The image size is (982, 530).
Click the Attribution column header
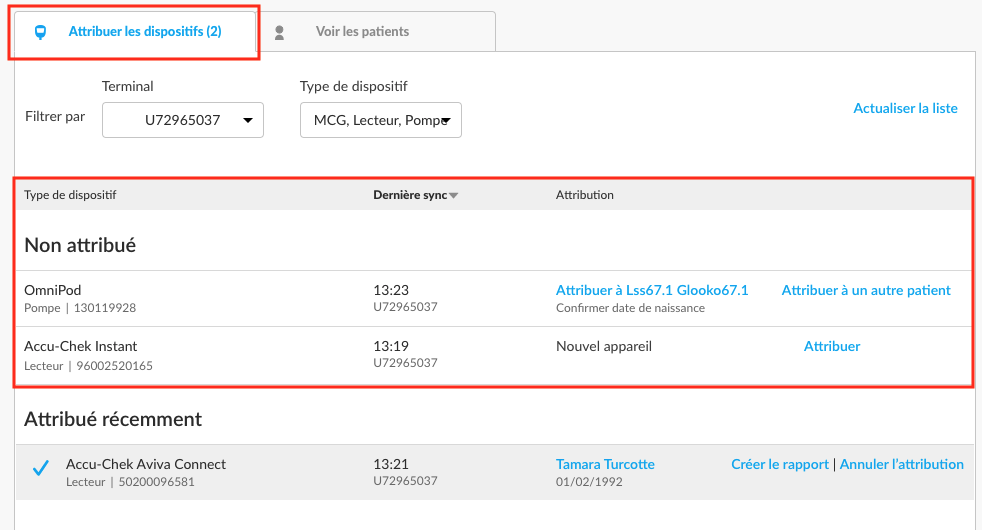[584, 195]
